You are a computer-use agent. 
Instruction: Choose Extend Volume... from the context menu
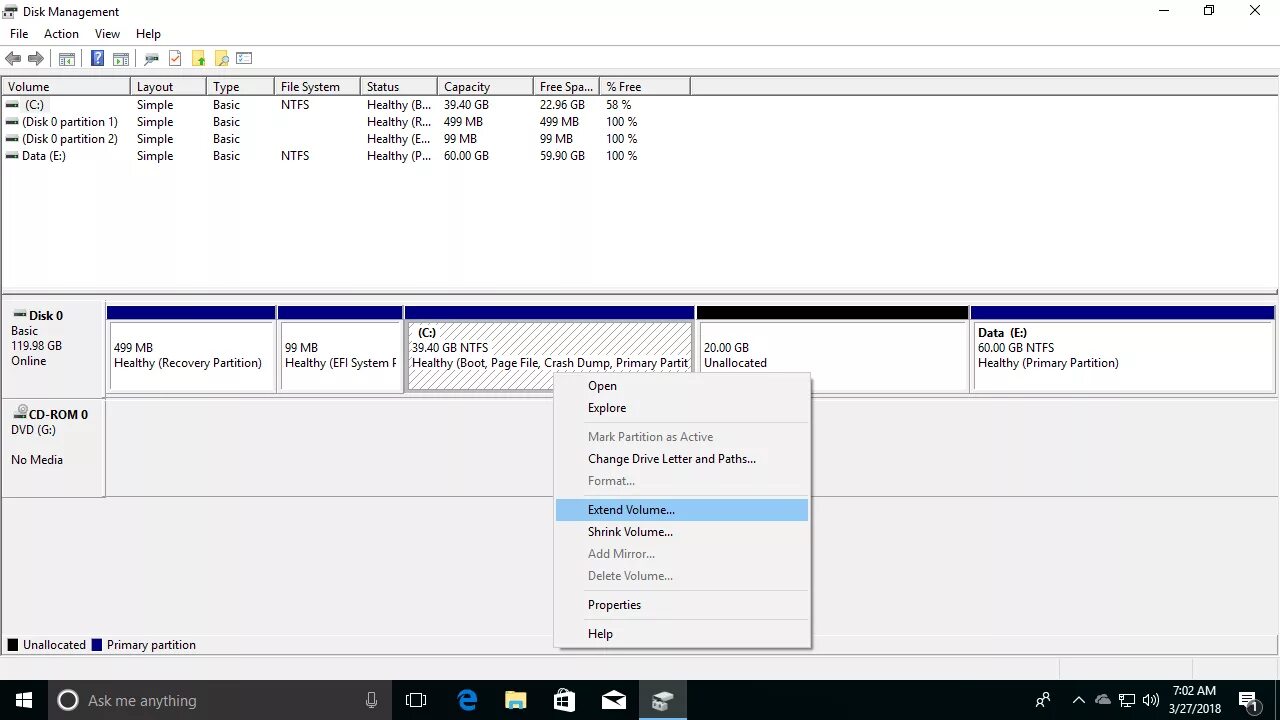coord(682,510)
